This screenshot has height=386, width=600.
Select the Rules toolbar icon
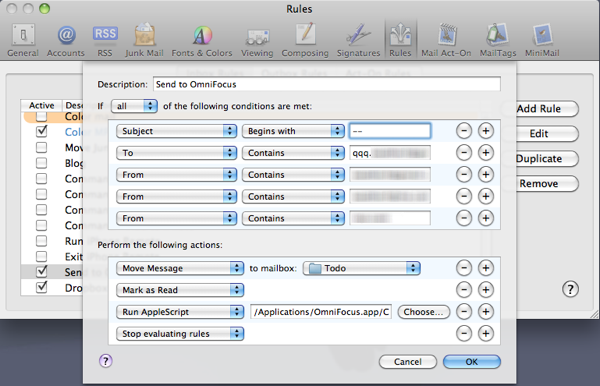400,40
